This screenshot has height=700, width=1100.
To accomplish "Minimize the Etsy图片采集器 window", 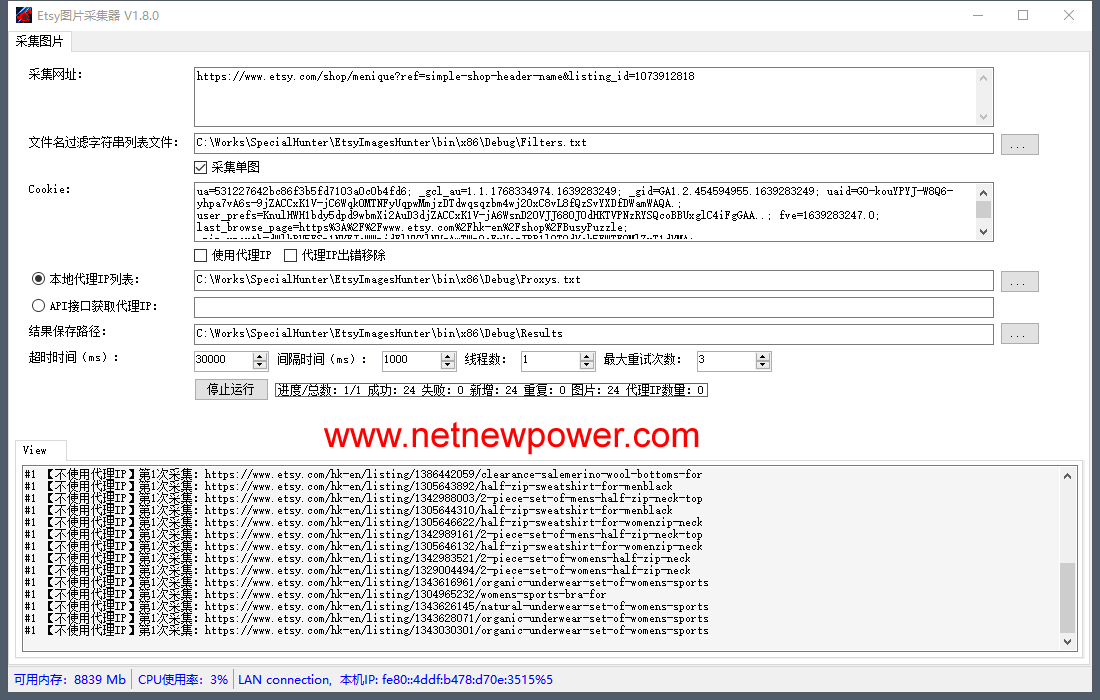I will [978, 15].
